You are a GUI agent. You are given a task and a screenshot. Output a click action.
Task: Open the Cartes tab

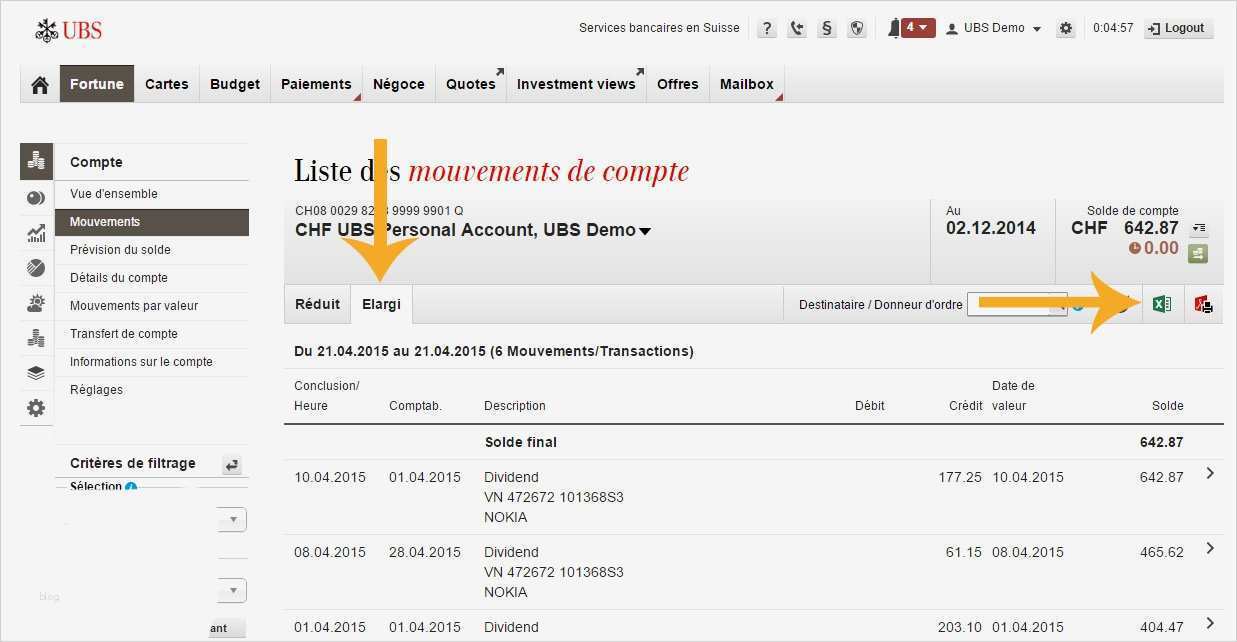(x=167, y=84)
